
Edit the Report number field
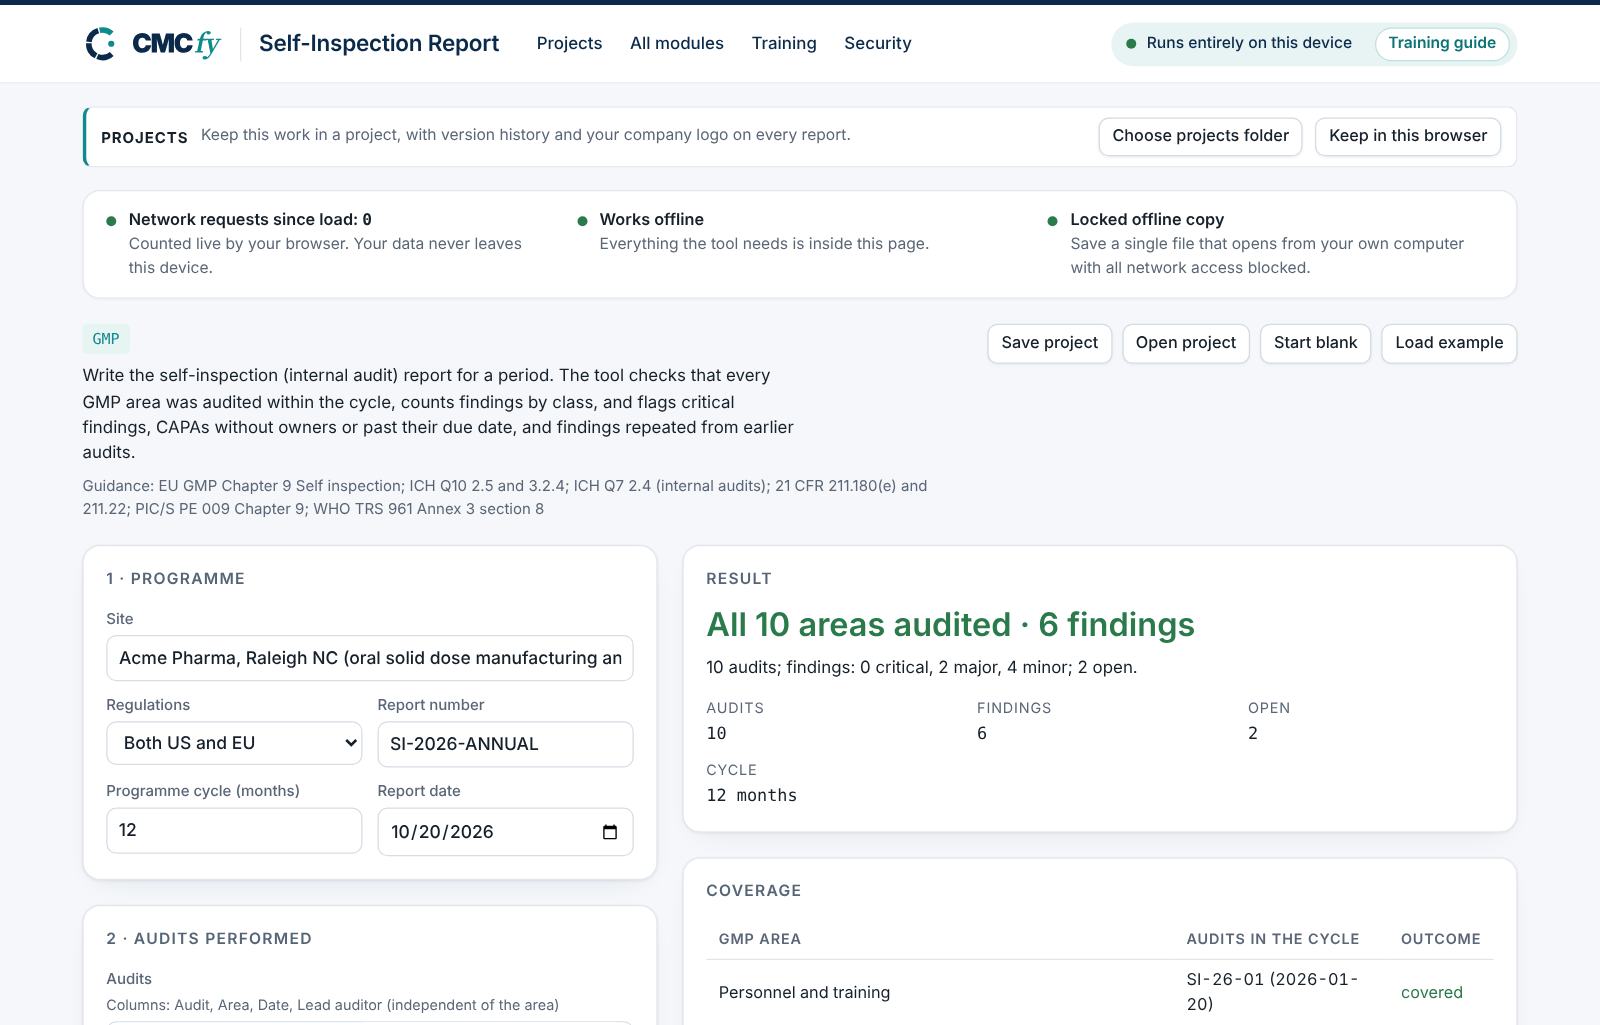tap(505, 744)
